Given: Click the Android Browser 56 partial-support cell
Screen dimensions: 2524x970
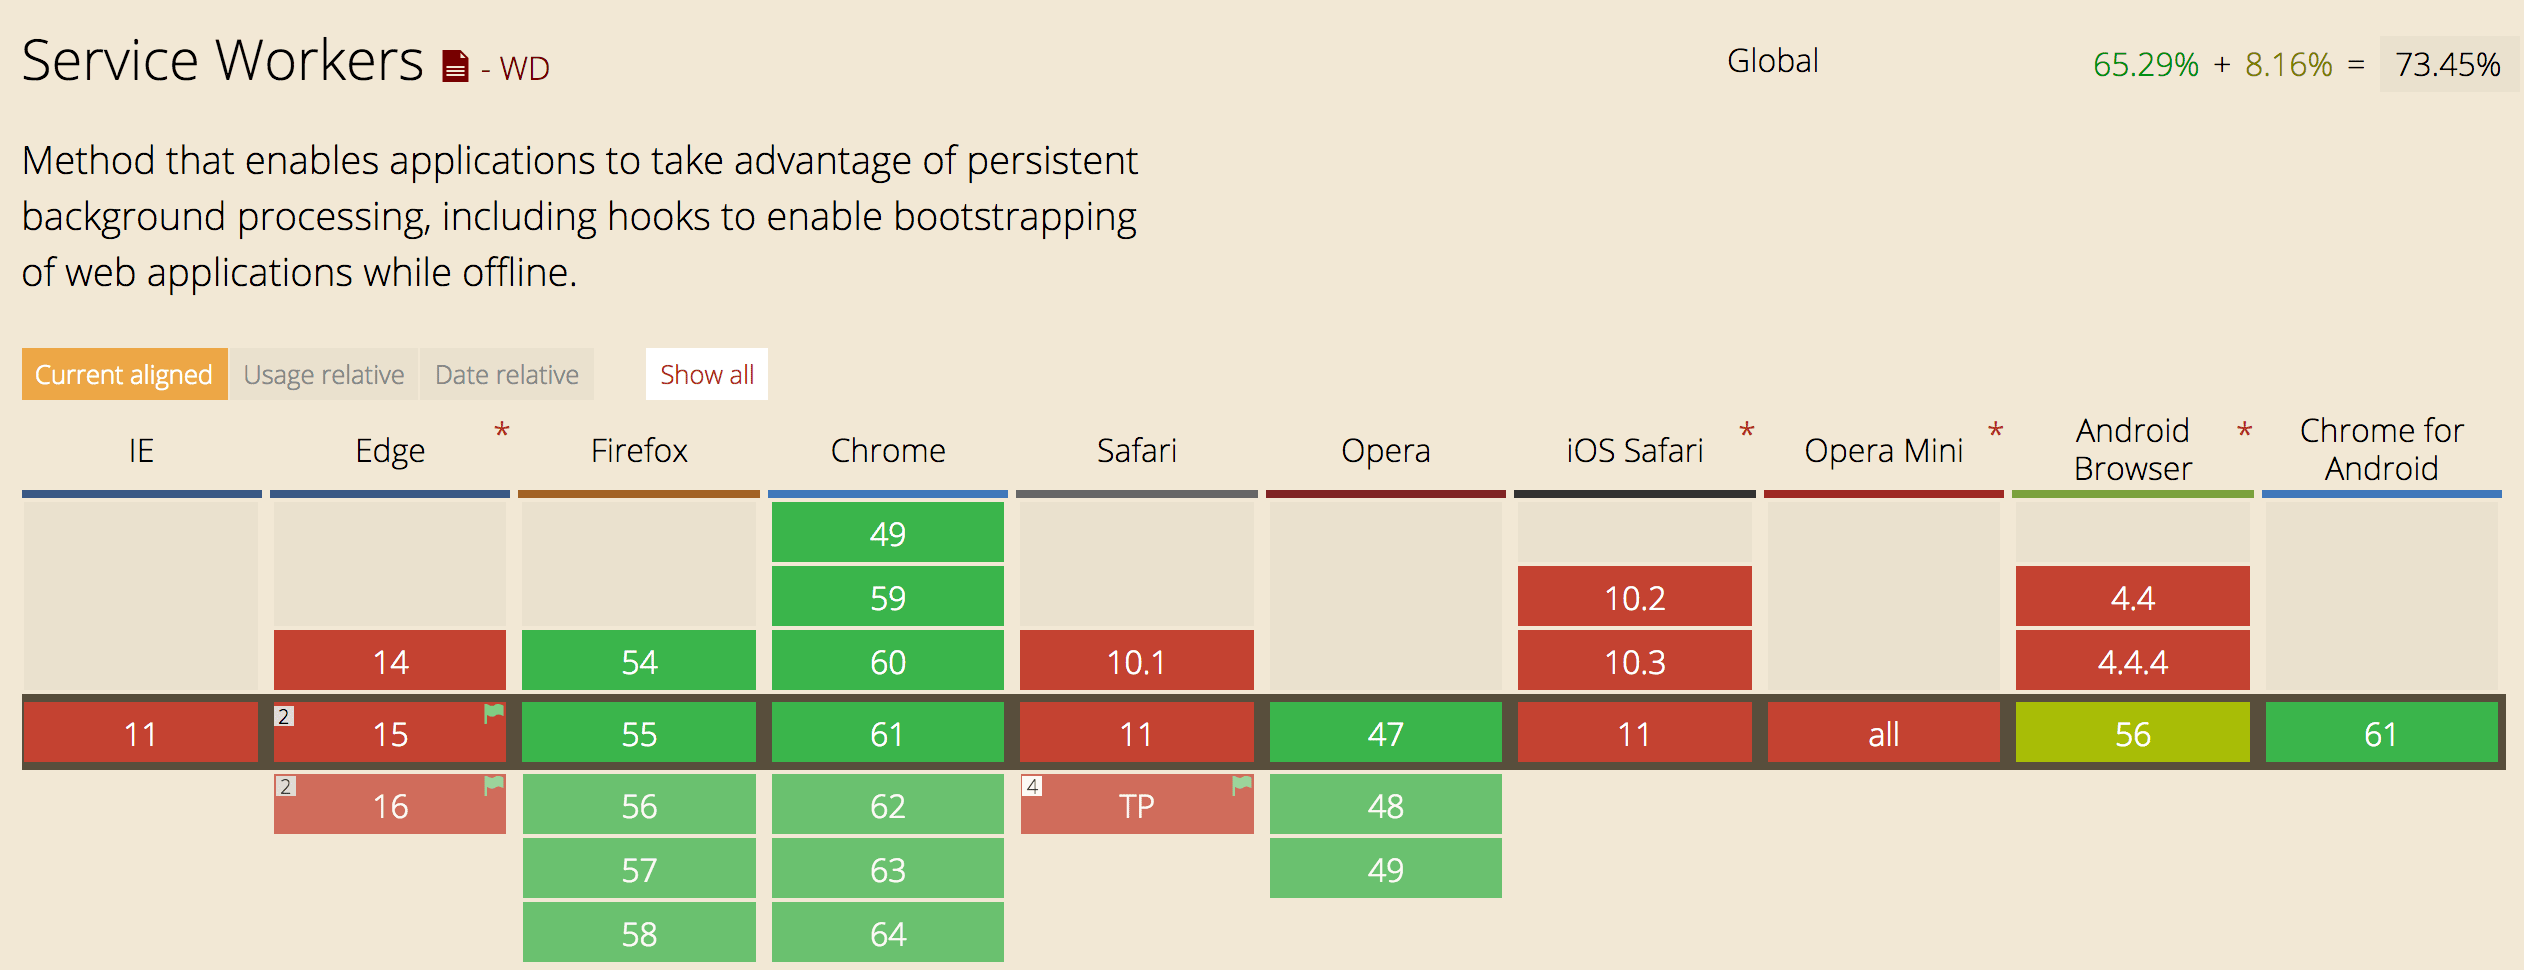Looking at the screenshot, I should click(x=2132, y=733).
